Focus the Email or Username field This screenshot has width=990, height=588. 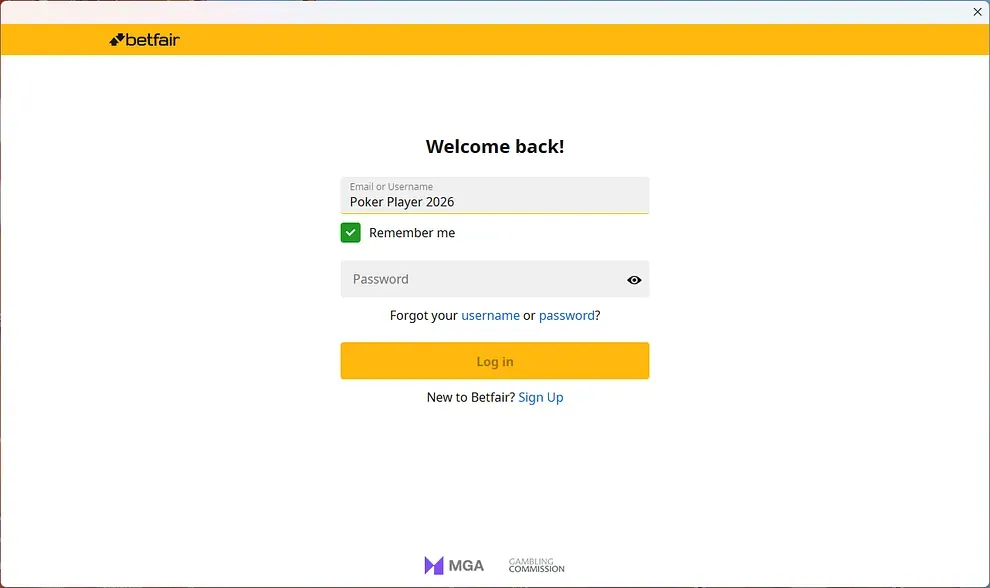[x=494, y=195]
